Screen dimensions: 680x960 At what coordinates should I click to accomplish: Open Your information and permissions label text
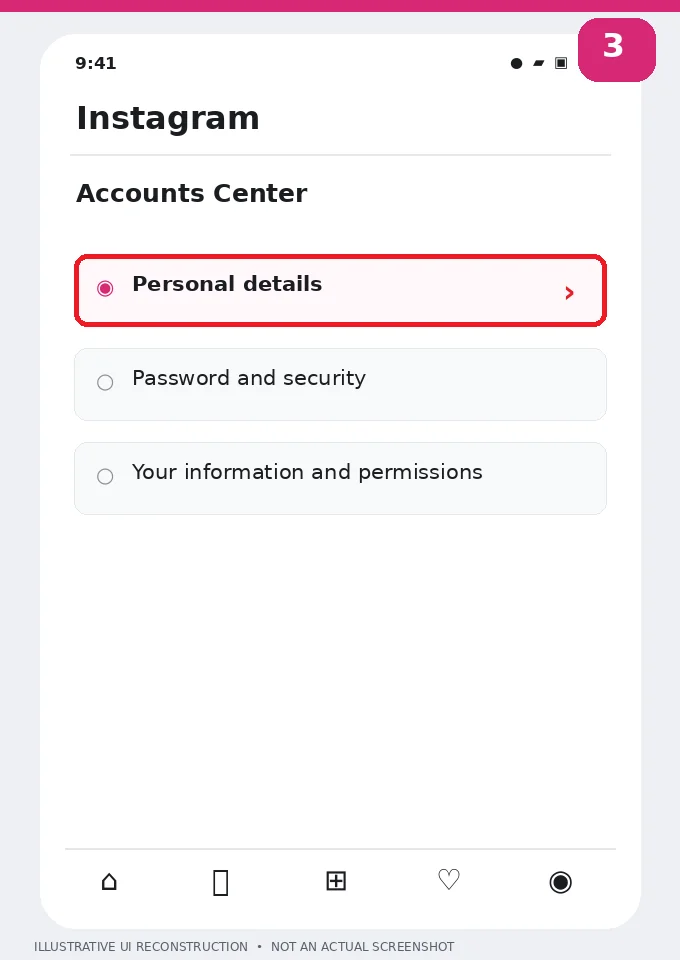click(307, 472)
